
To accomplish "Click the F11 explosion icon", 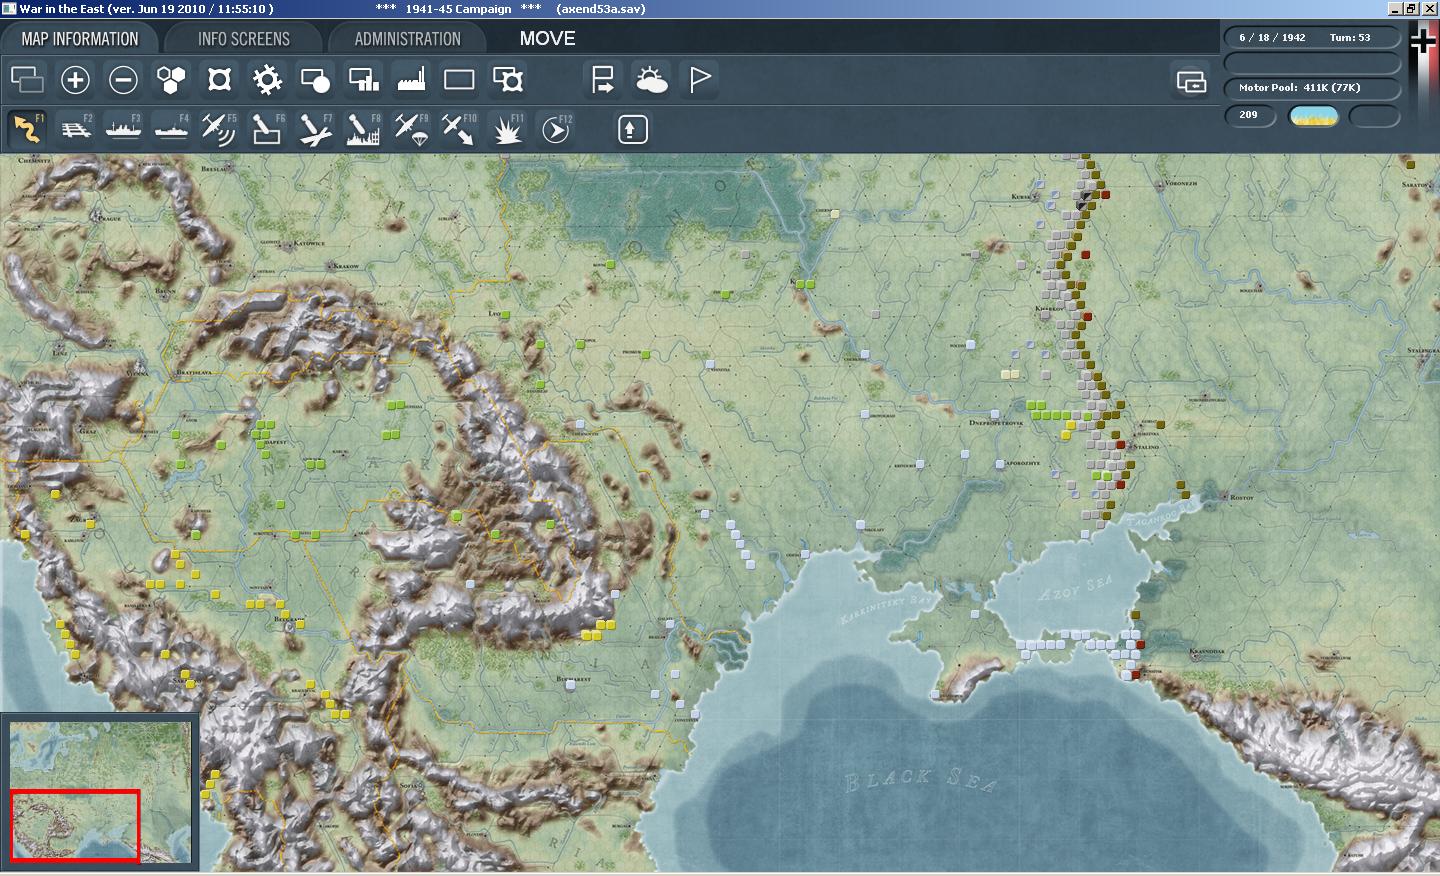I will pyautogui.click(x=508, y=129).
